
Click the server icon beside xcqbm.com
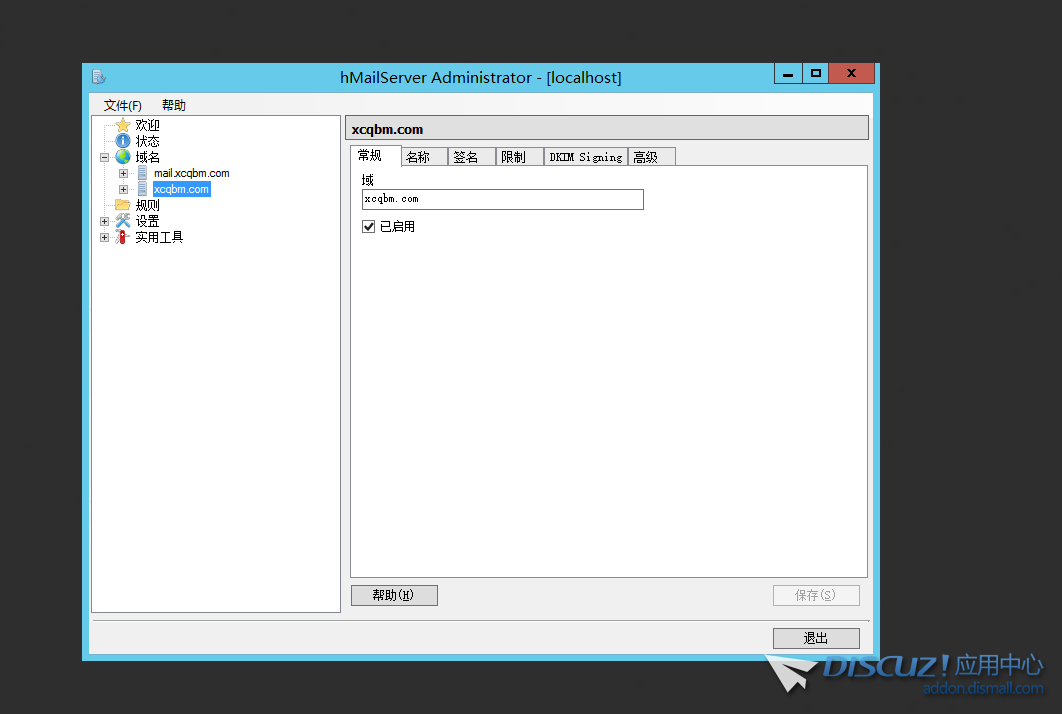[x=142, y=189]
